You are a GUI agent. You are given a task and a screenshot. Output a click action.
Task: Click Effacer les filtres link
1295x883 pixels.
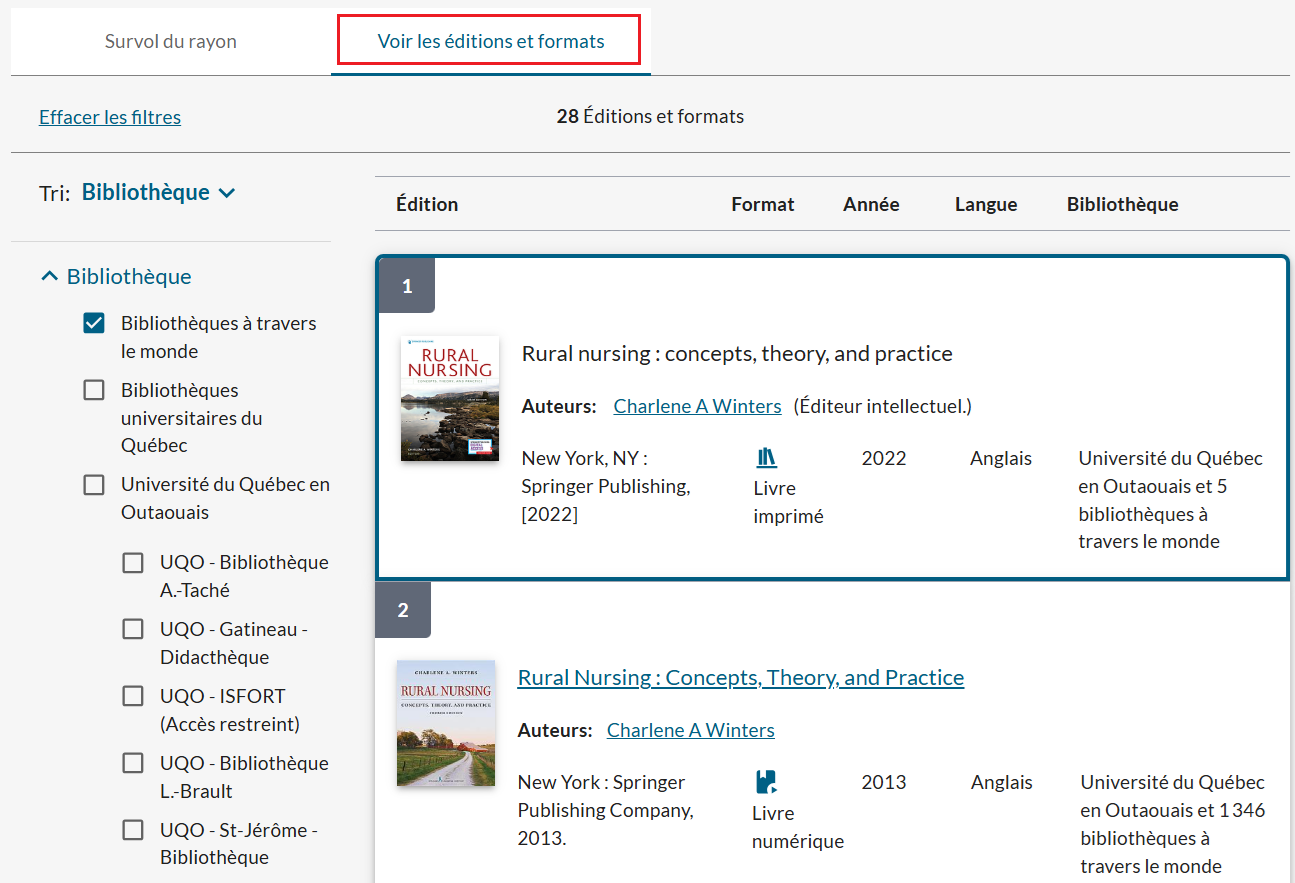[x=110, y=117]
